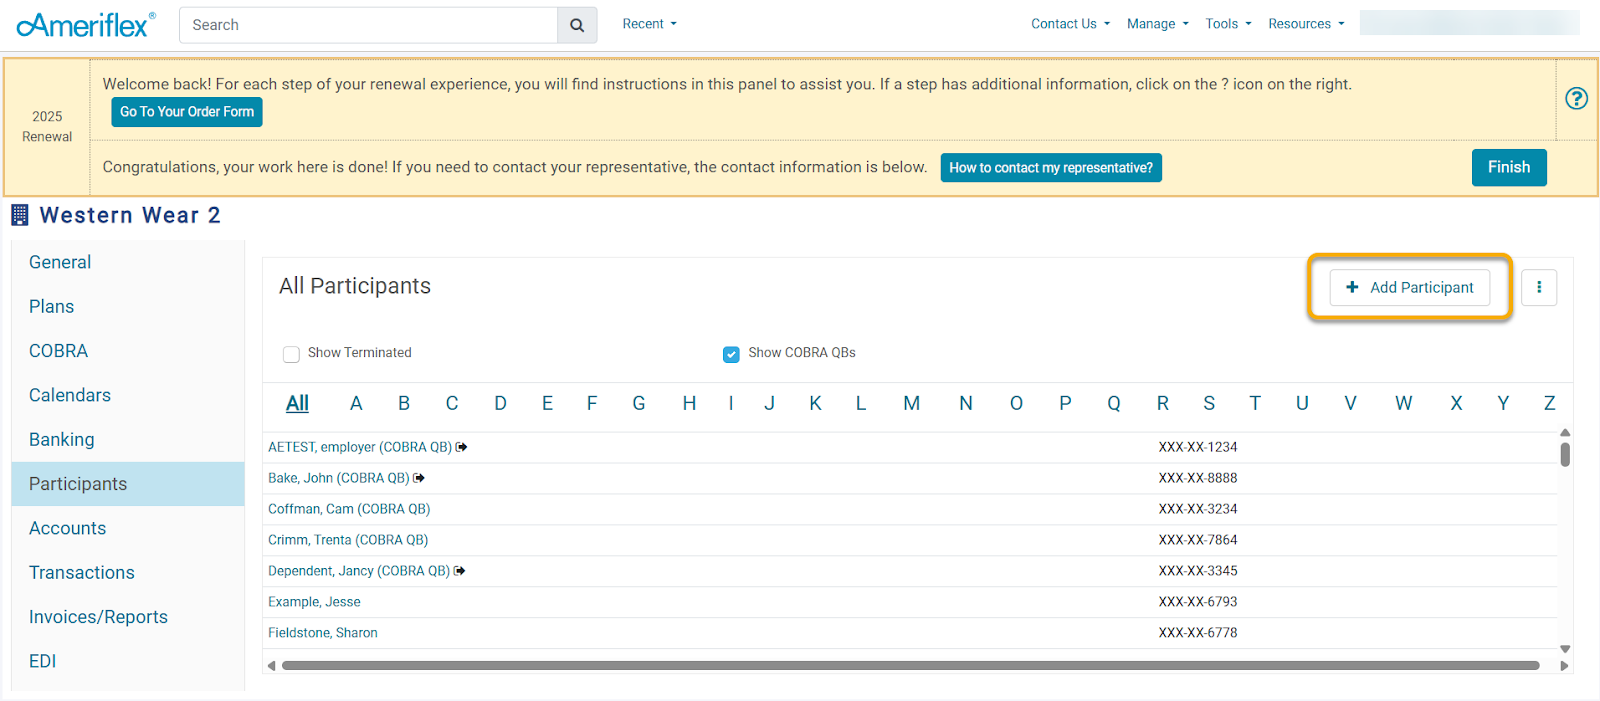
Task: Select EDI in the sidebar
Action: pyautogui.click(x=128, y=661)
